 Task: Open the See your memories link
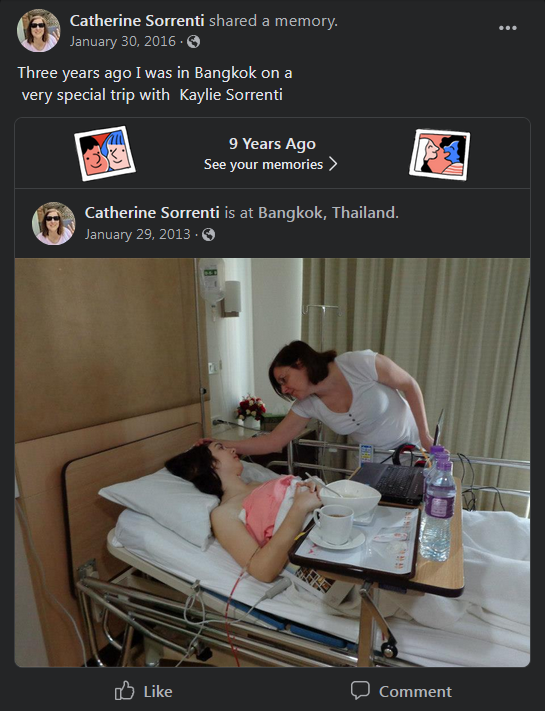point(263,164)
